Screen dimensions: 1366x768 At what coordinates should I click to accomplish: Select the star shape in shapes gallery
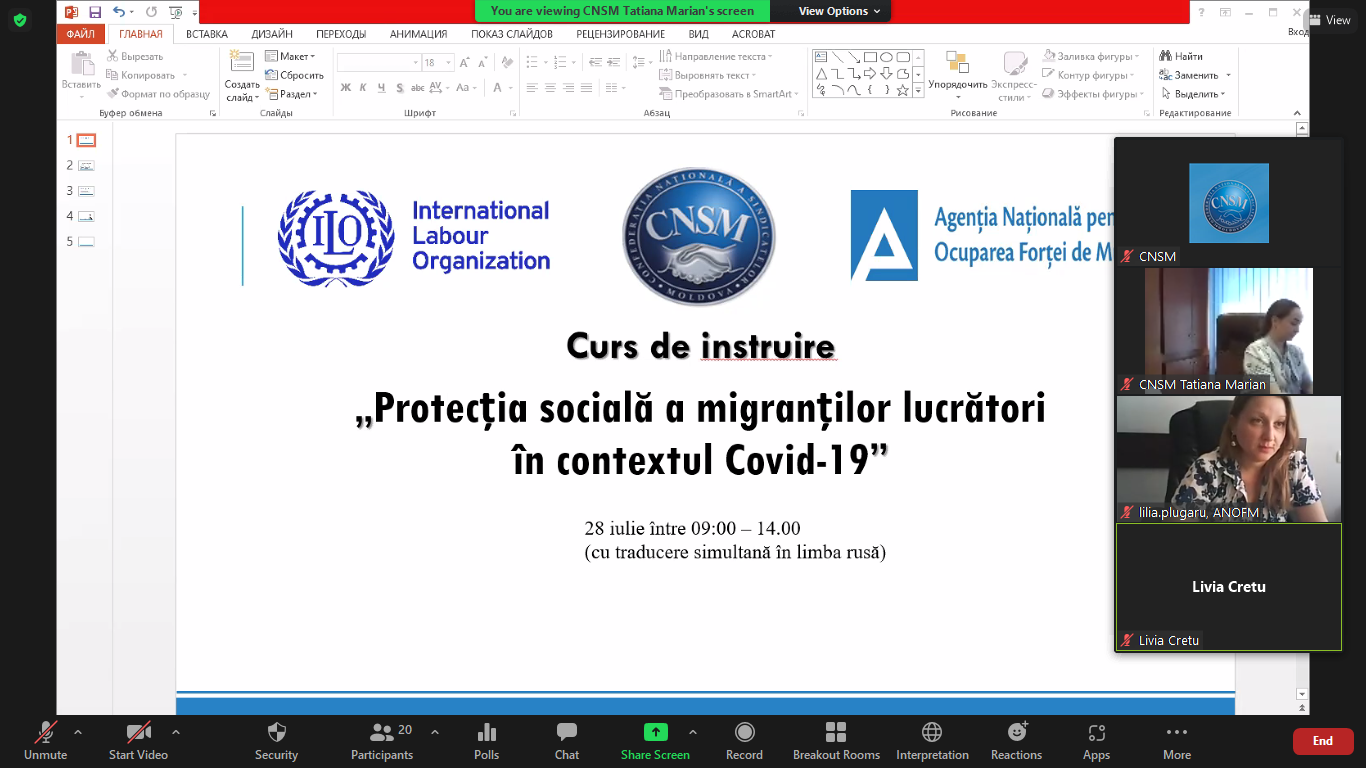pos(903,90)
